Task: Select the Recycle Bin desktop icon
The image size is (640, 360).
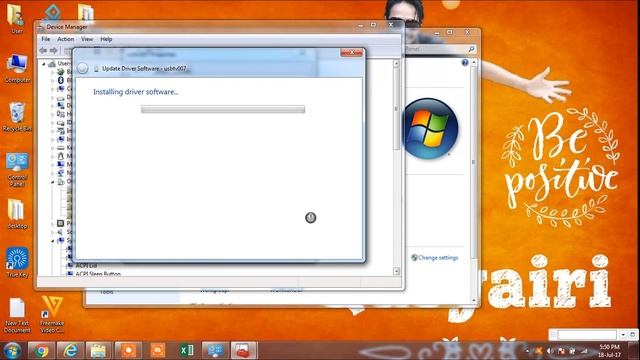Action: pos(17,117)
